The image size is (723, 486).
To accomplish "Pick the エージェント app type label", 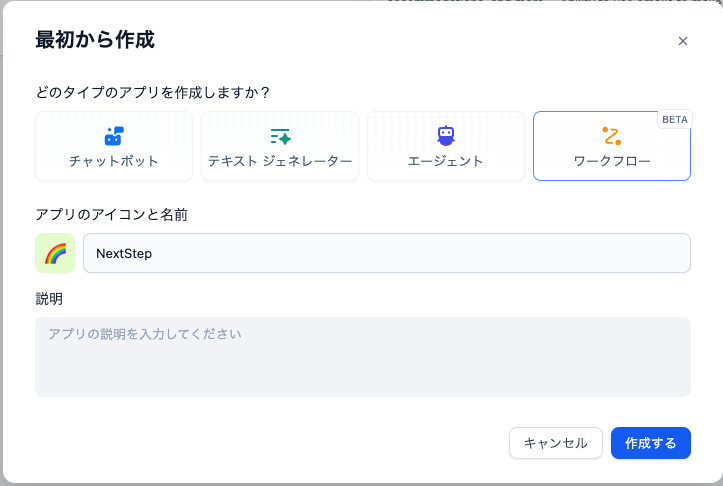I will [446, 161].
